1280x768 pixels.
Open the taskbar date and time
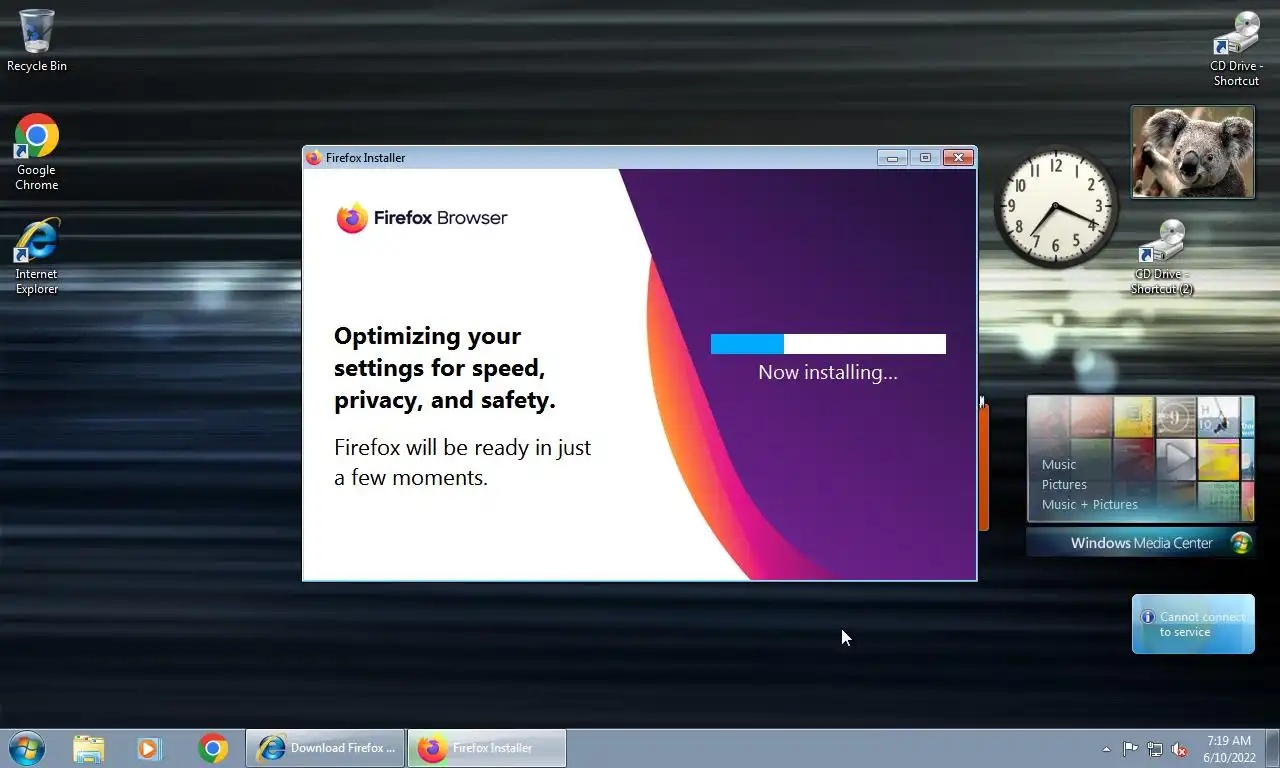click(x=1229, y=749)
